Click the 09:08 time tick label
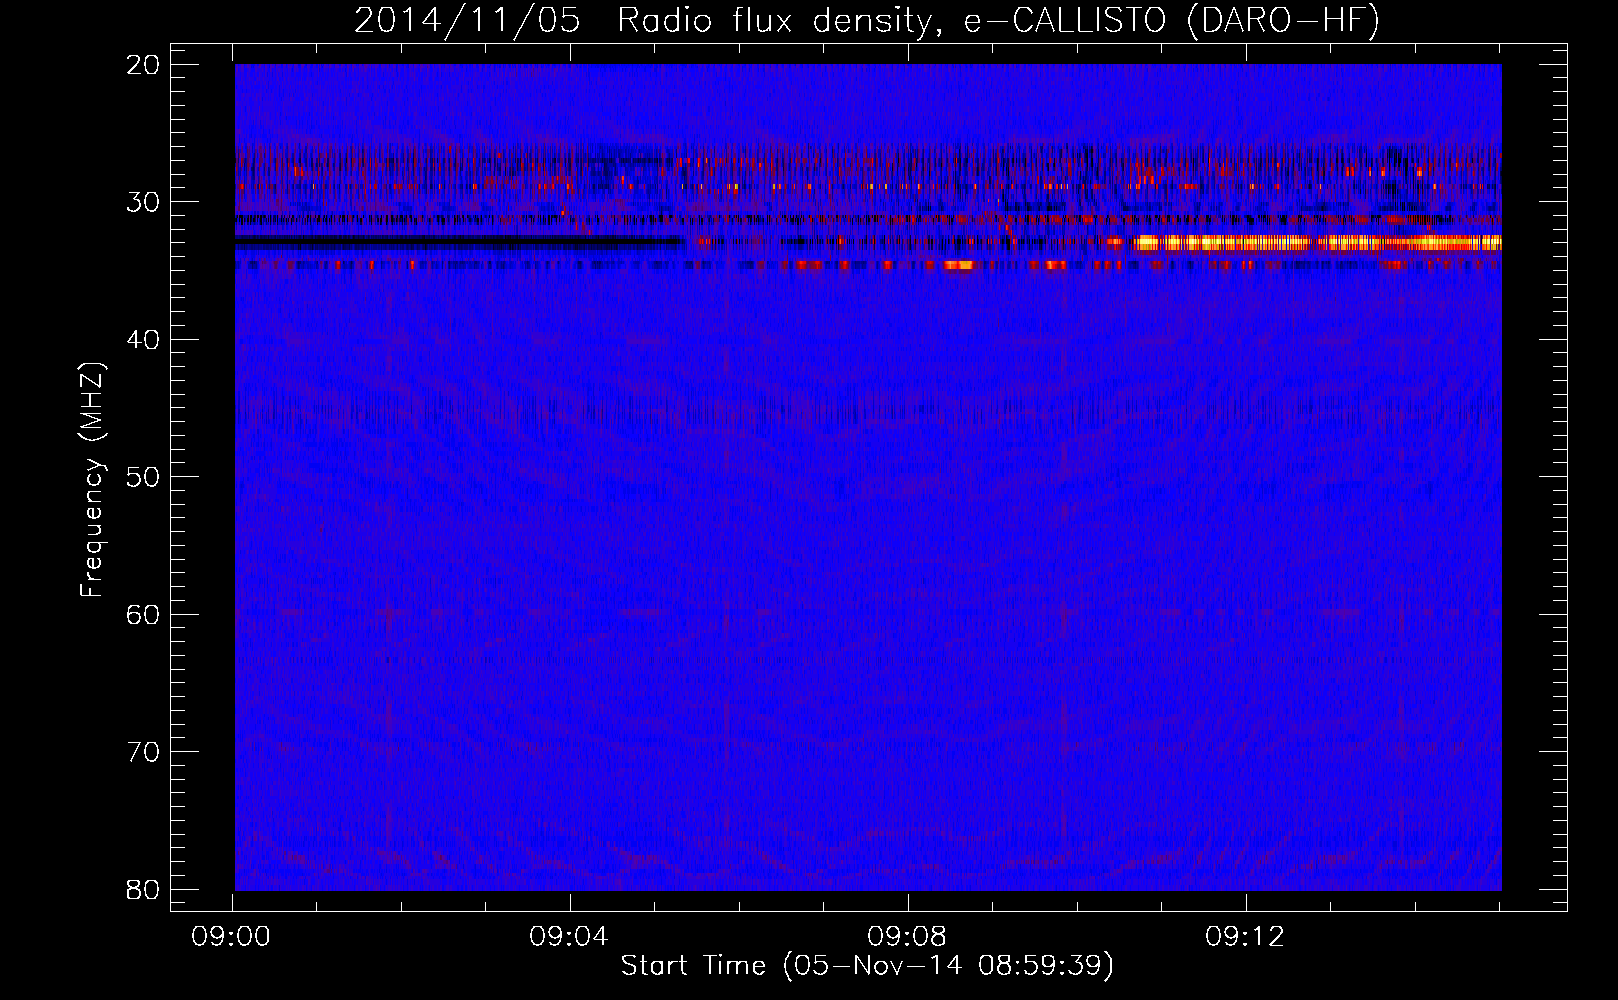Viewport: 1618px width, 1000px height. [x=907, y=937]
